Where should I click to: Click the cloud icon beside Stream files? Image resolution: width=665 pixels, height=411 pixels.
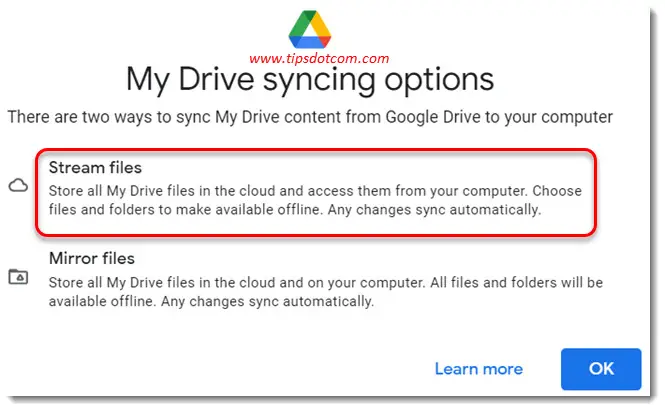pos(18,186)
